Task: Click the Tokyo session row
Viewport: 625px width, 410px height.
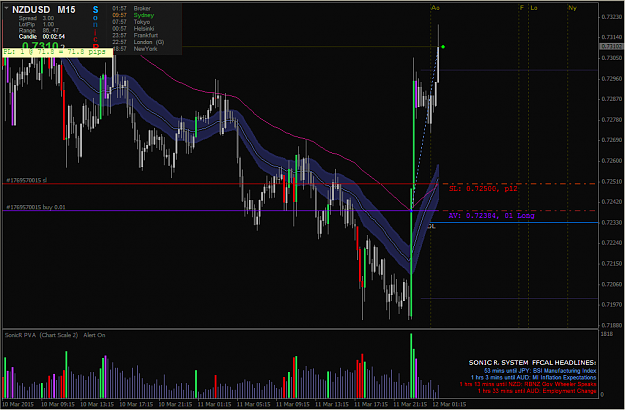Action: click(131, 22)
